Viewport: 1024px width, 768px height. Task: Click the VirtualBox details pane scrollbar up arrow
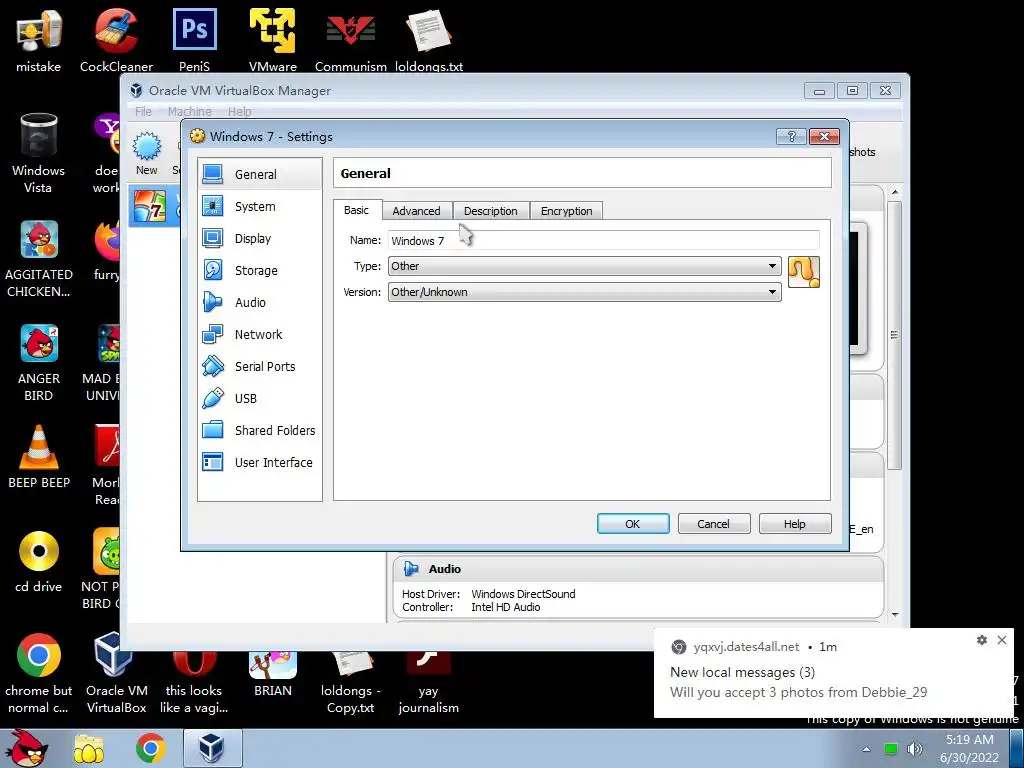pos(895,192)
